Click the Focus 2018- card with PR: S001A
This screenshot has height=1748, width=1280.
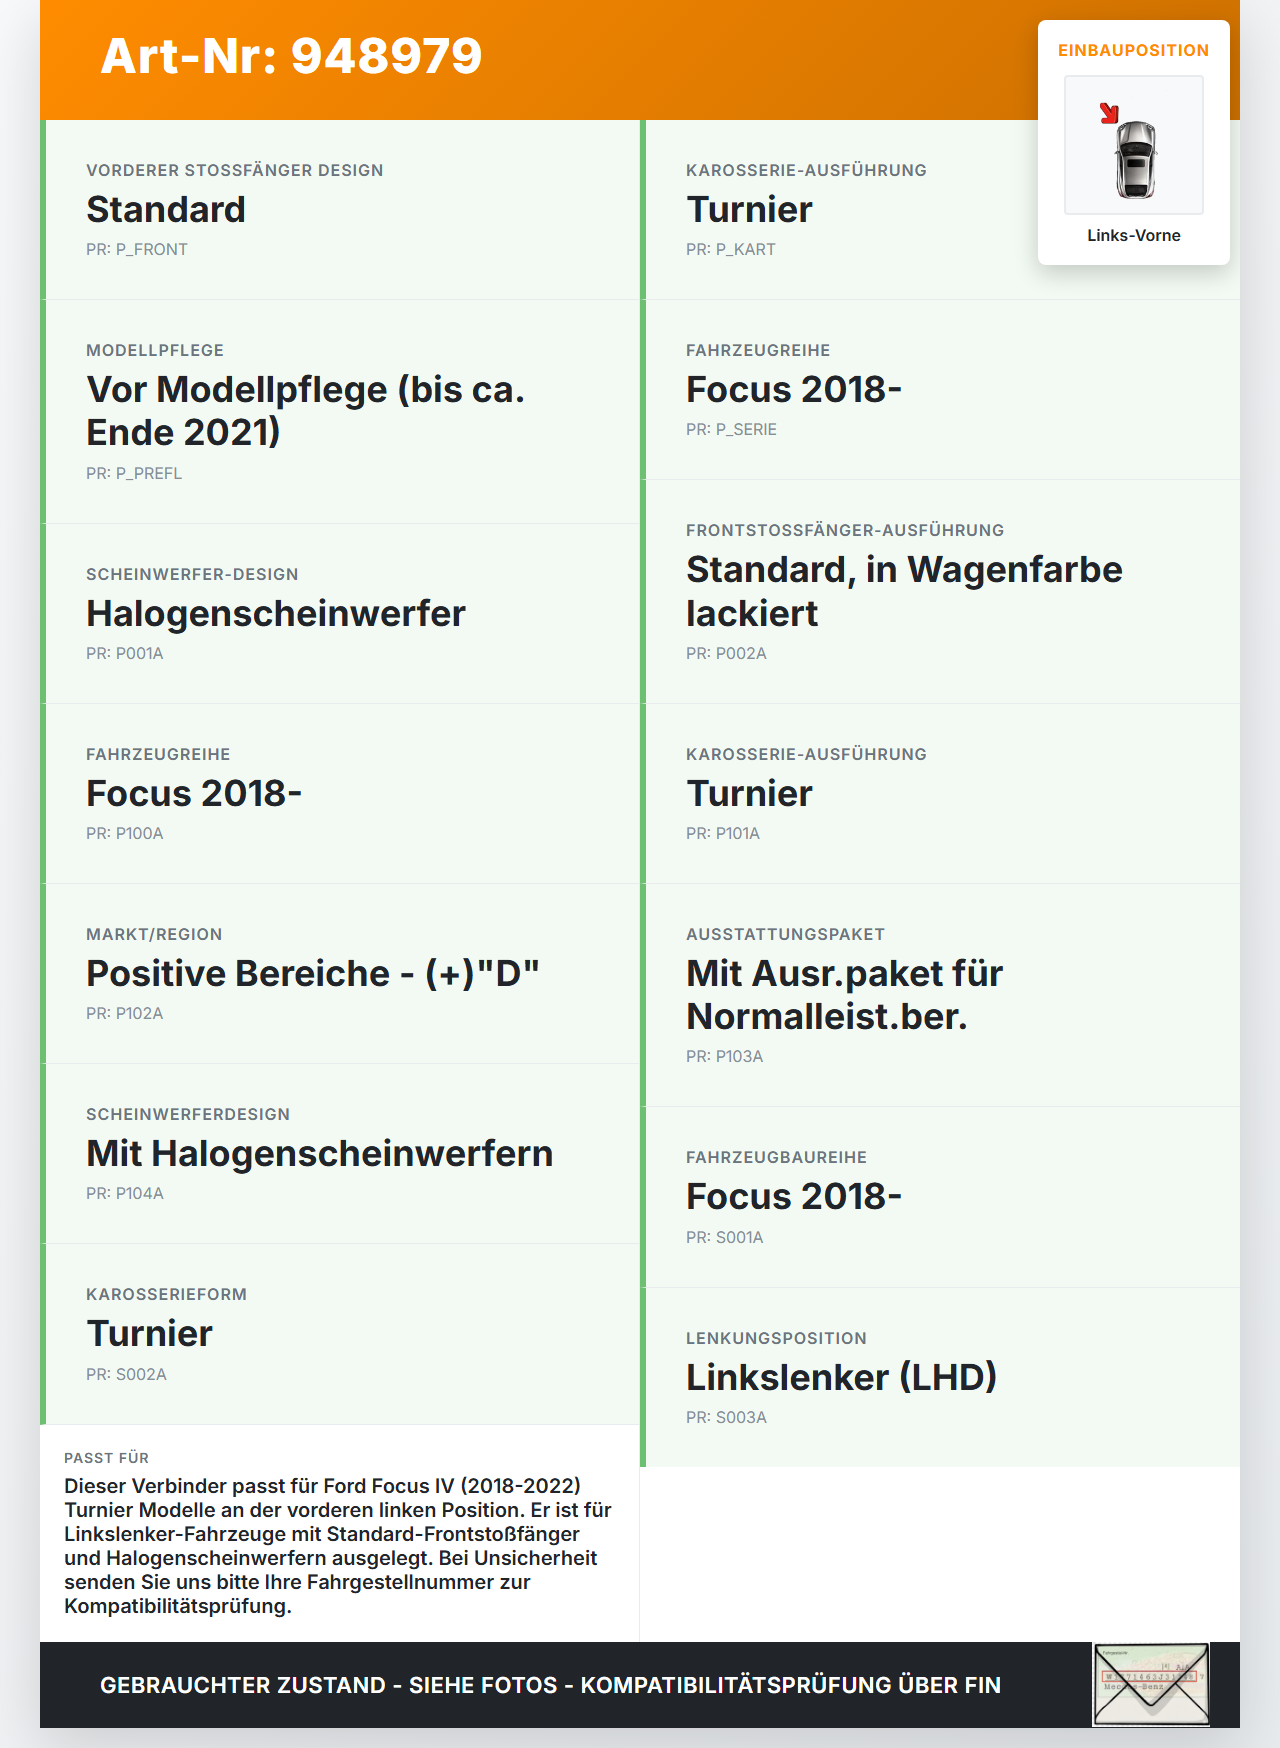point(940,1197)
